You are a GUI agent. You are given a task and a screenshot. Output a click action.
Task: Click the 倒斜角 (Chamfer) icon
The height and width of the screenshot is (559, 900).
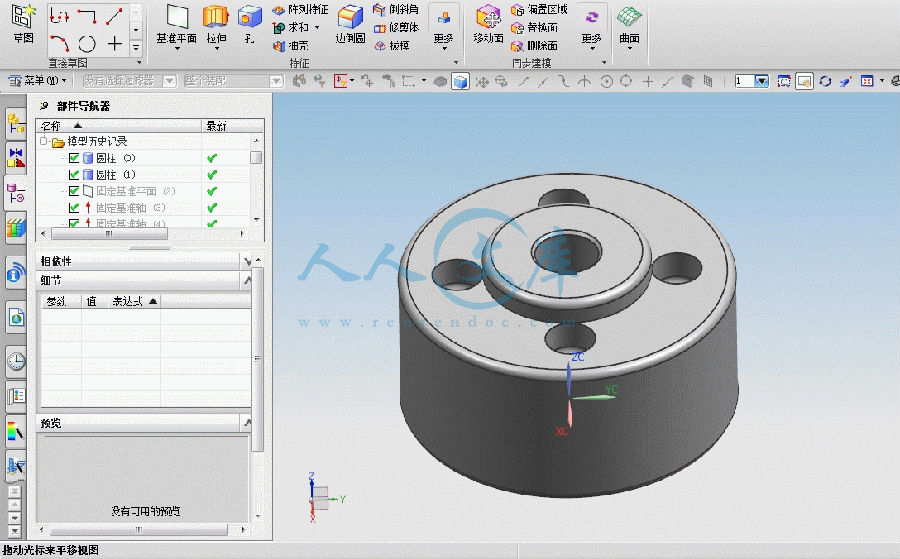(379, 10)
